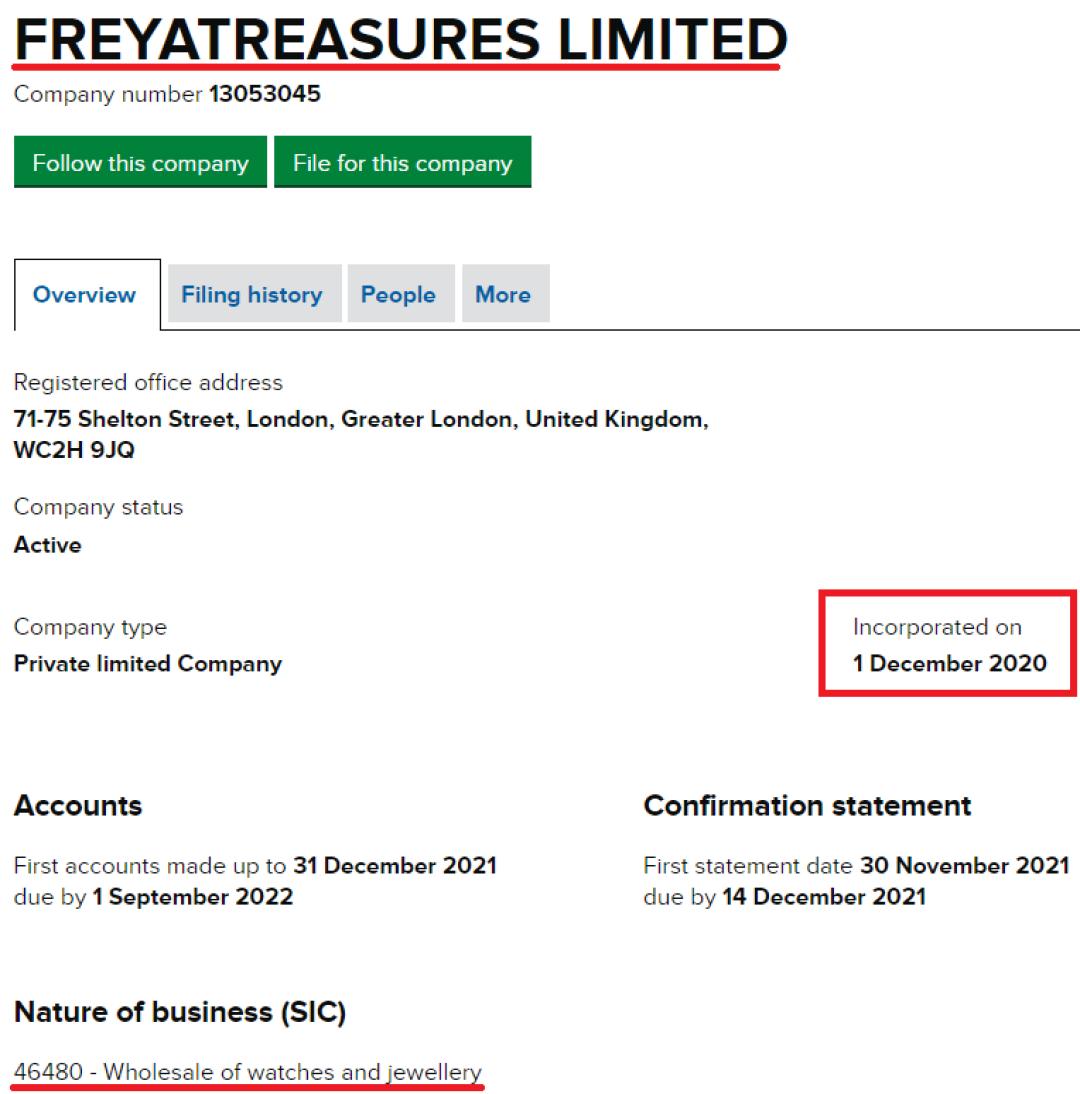This screenshot has height=1094, width=1080.
Task: Click the Confirmation statement heading
Action: [x=807, y=806]
